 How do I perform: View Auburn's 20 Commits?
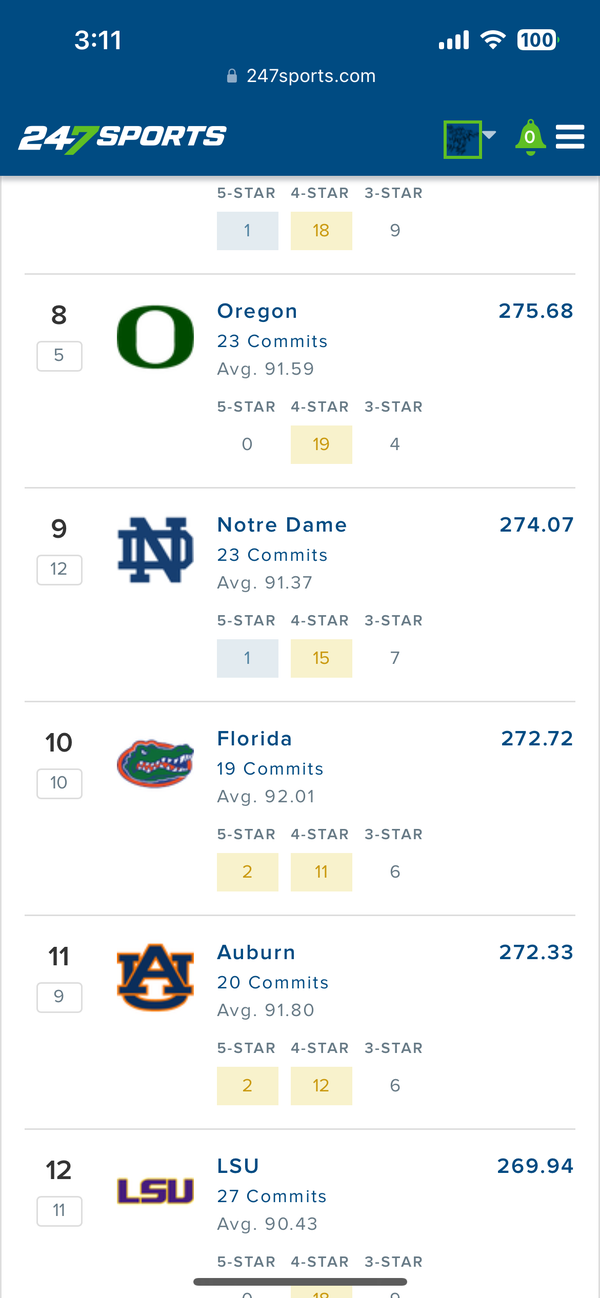point(273,983)
